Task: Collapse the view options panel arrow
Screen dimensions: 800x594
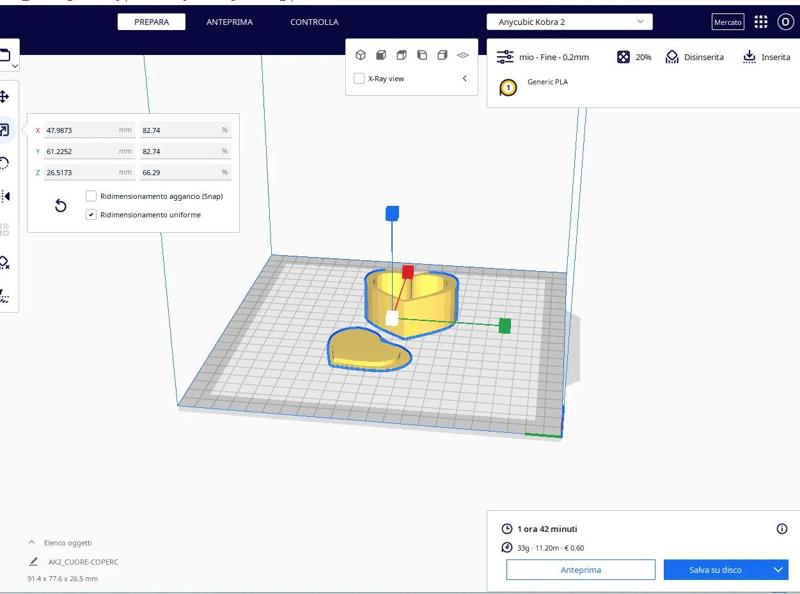Action: pyautogui.click(x=464, y=79)
